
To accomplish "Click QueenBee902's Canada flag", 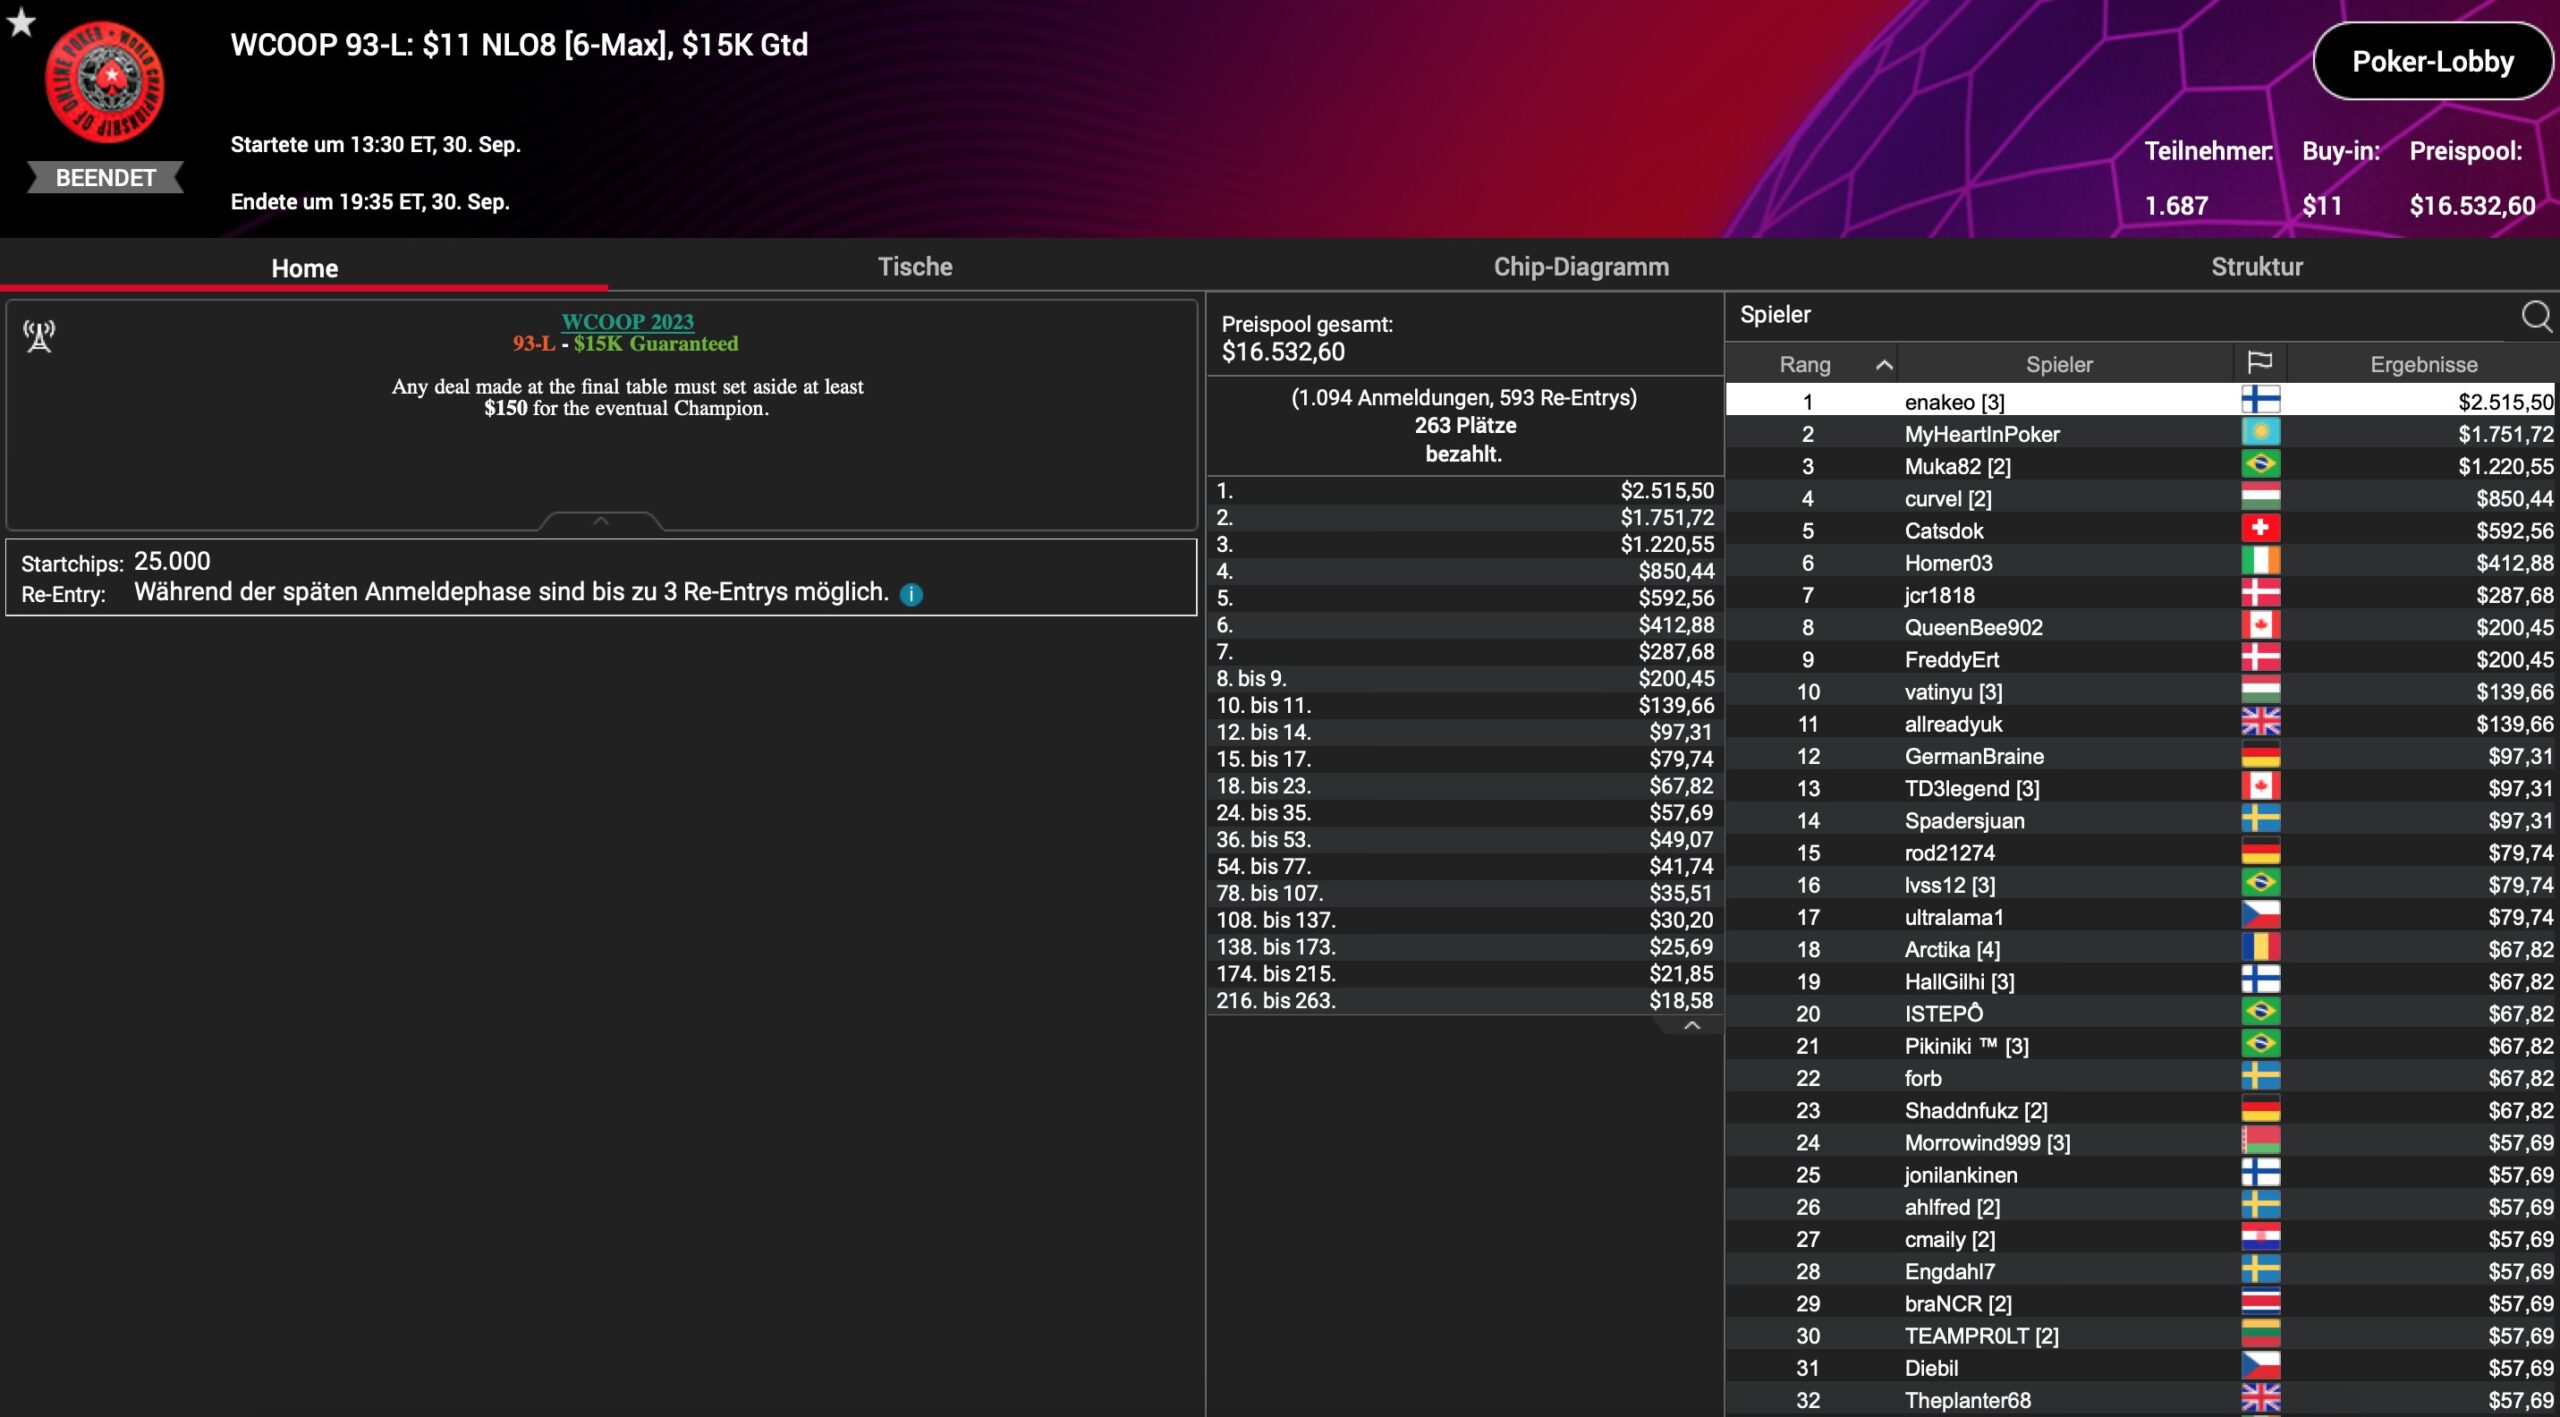I will [x=2260, y=625].
